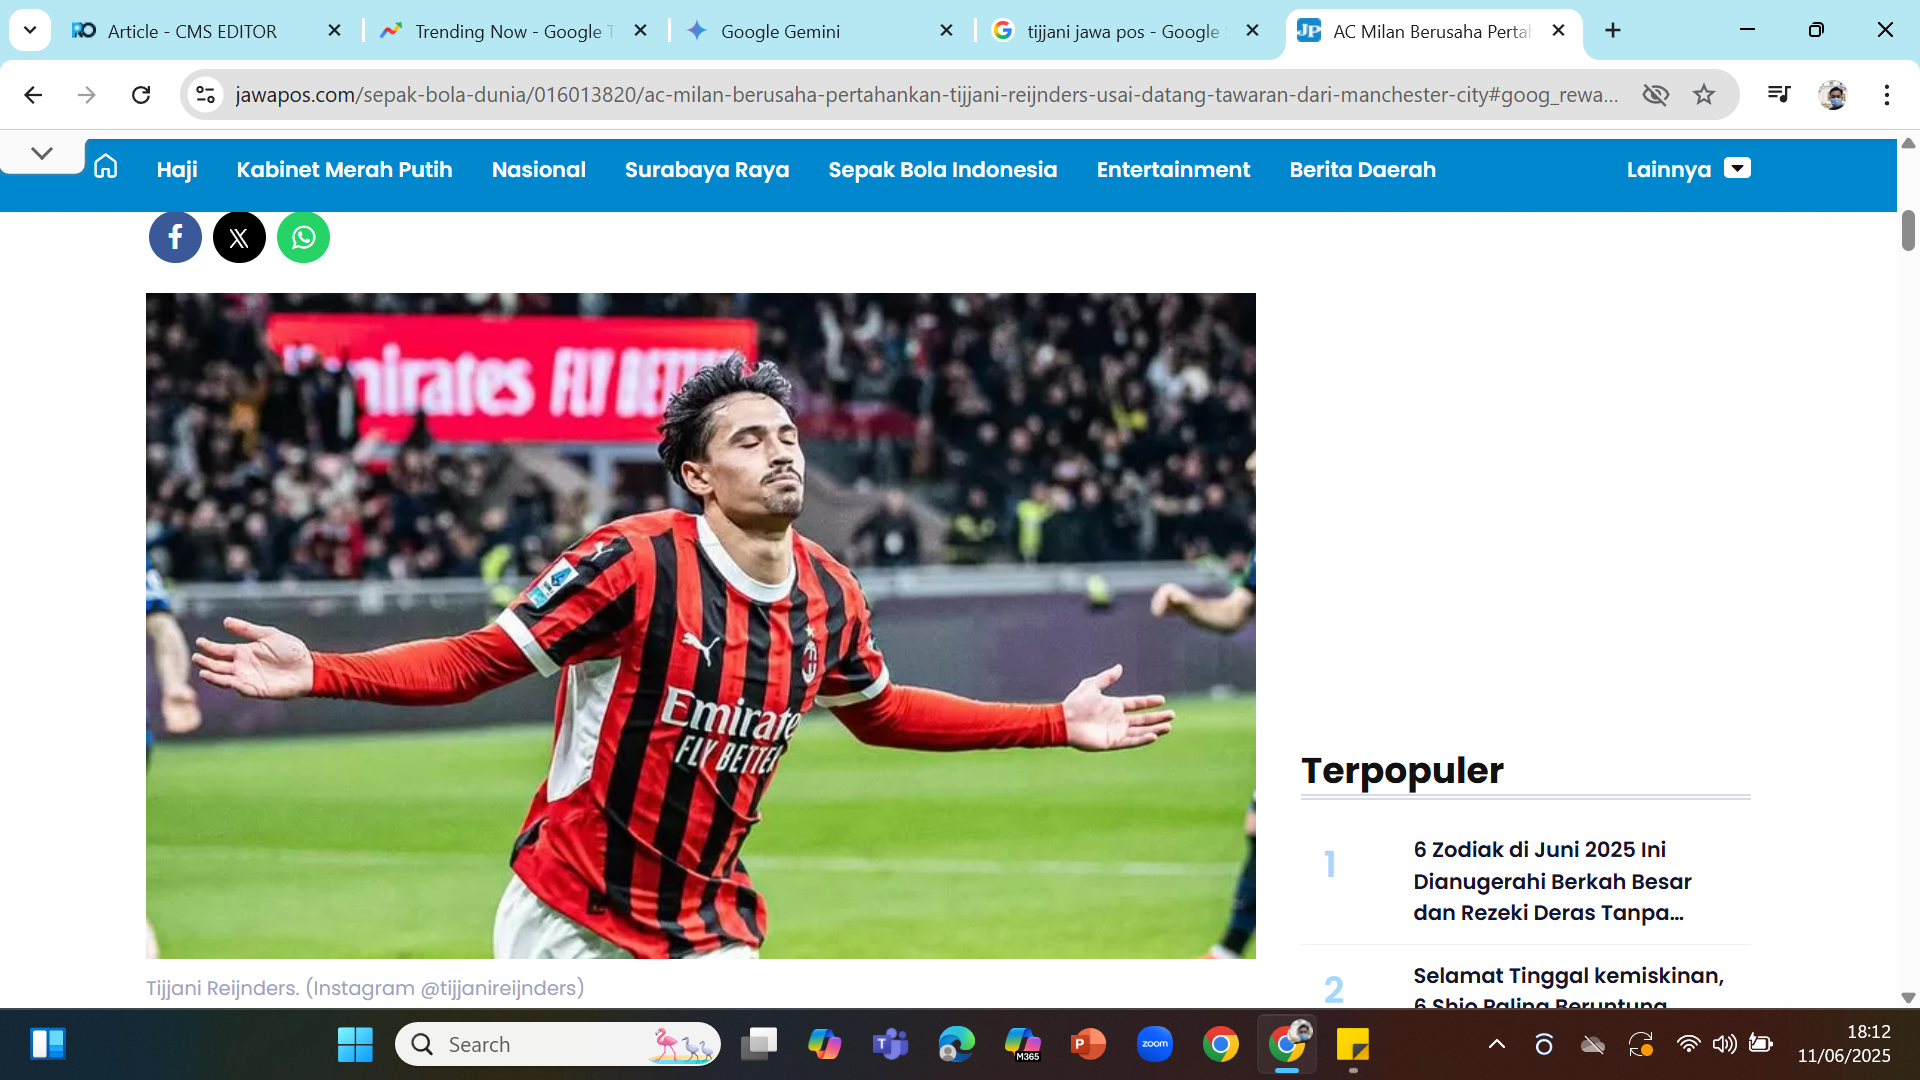Click the page vertical scrollbar thumb
This screenshot has height=1080, width=1920.
tap(1908, 231)
